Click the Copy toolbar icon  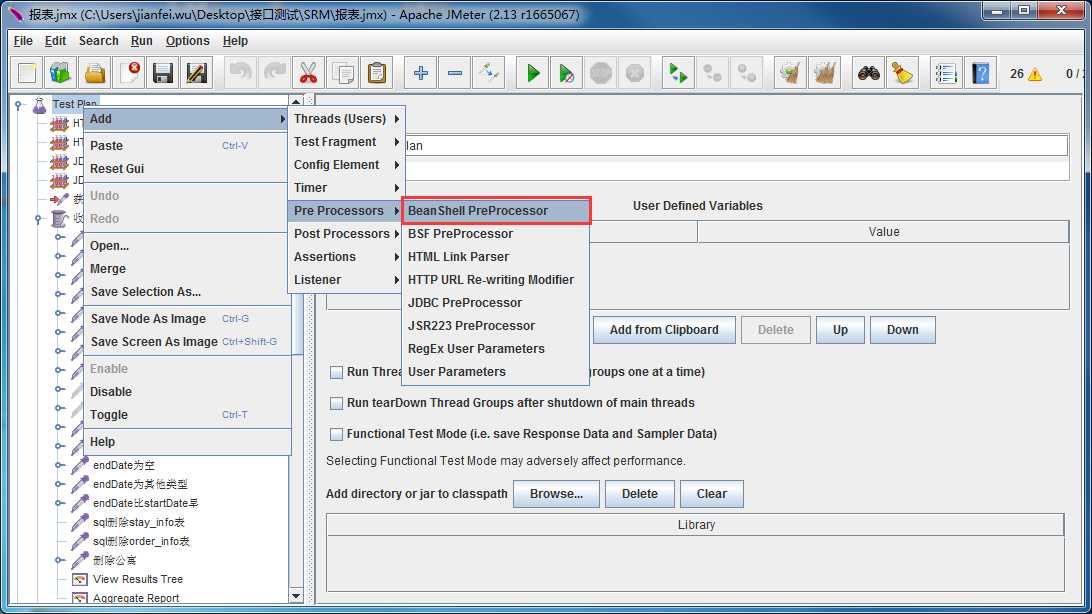pos(343,73)
